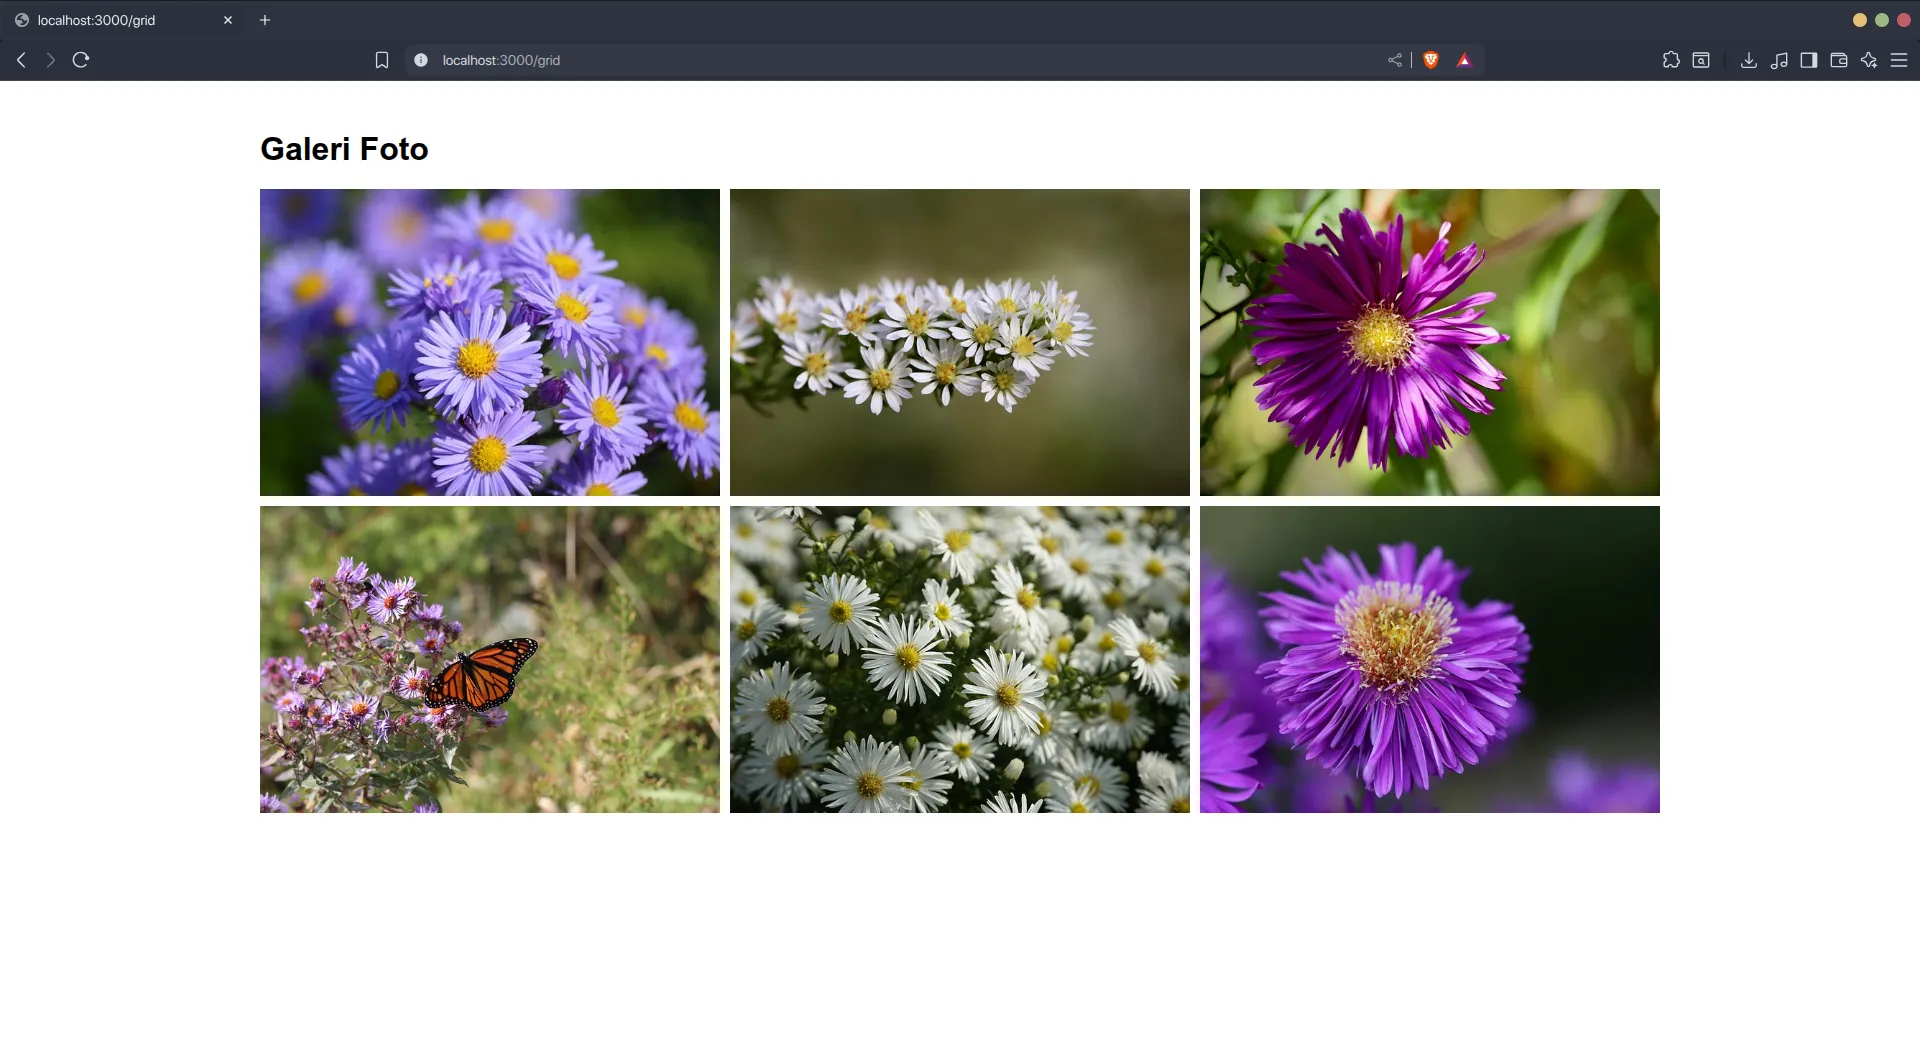Bookmark this page
The height and width of the screenshot is (1048, 1920).
click(382, 60)
